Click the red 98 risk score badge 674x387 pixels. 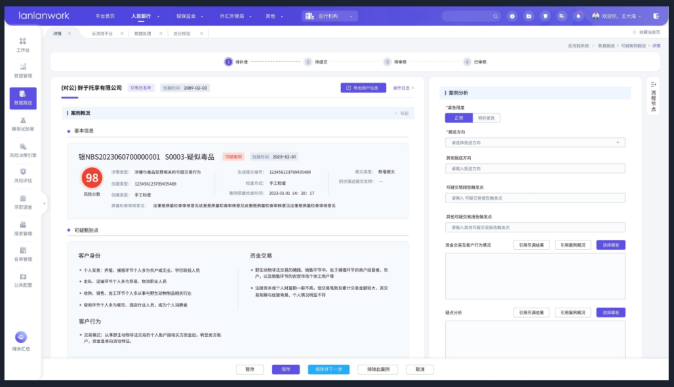[x=92, y=178]
